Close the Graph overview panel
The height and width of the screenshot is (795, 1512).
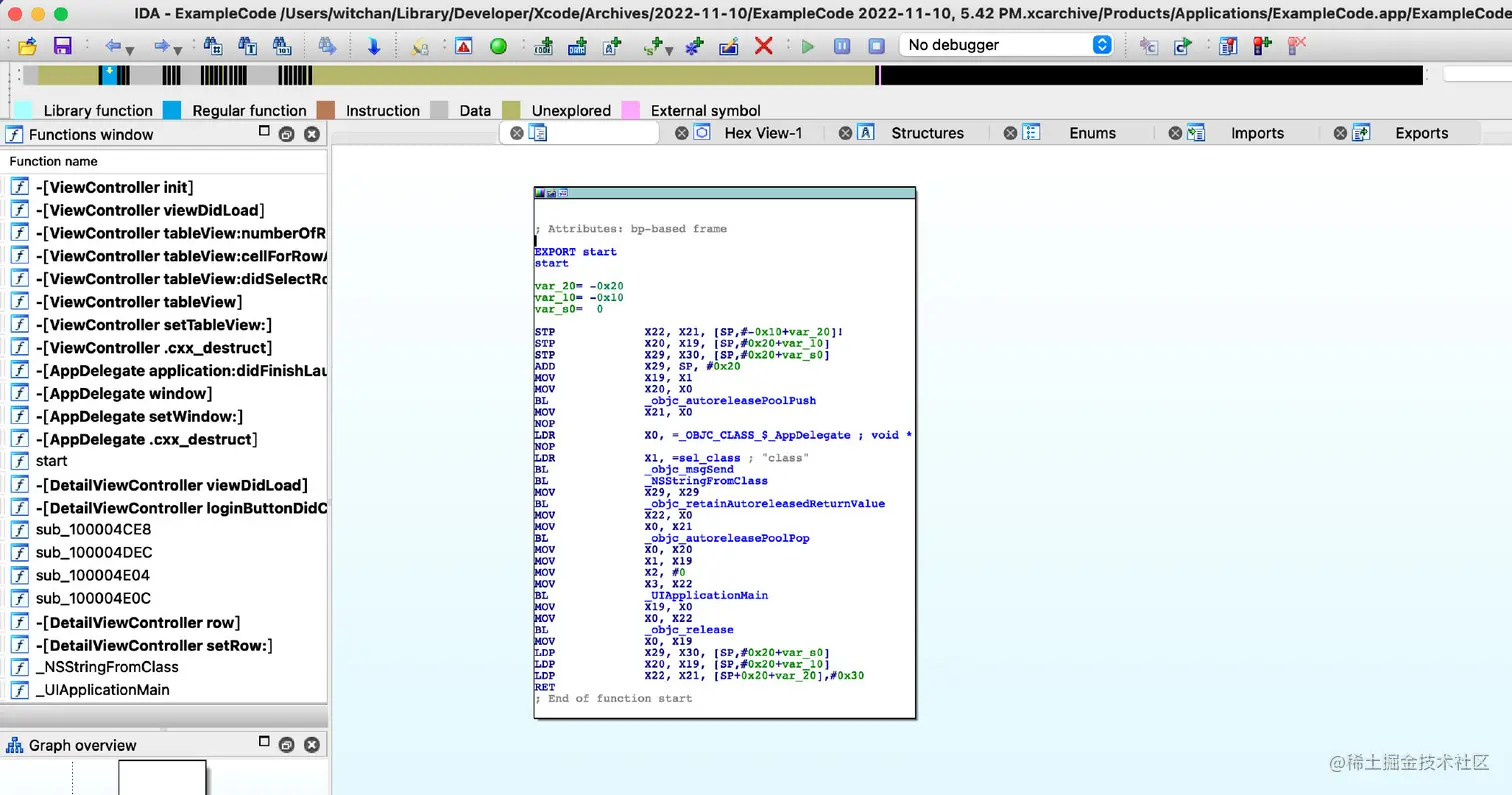coord(312,745)
